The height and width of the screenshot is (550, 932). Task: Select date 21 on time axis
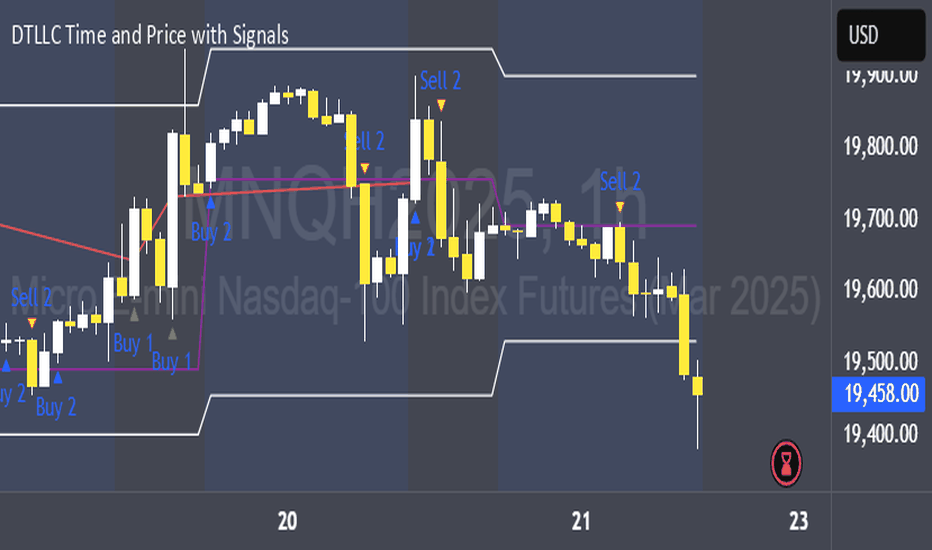(581, 521)
